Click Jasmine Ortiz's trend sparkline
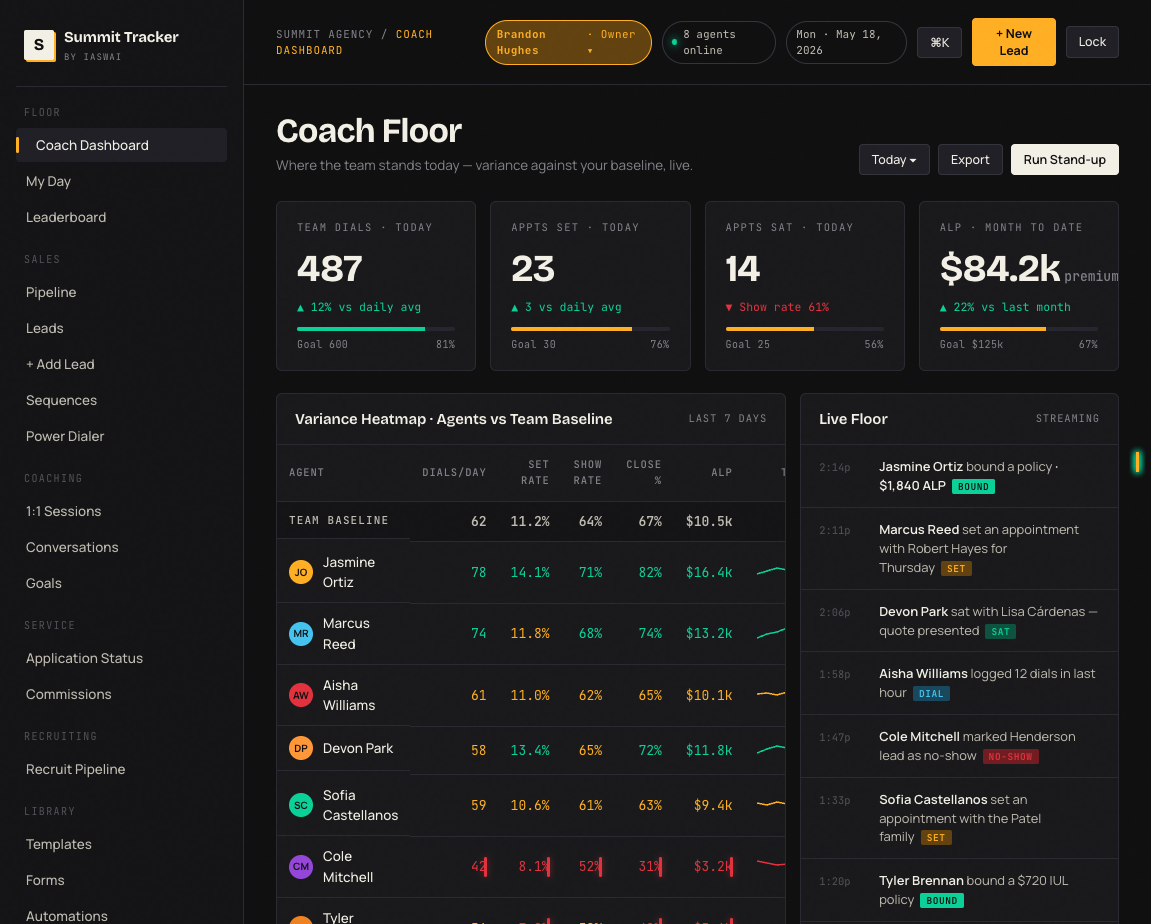 771,571
